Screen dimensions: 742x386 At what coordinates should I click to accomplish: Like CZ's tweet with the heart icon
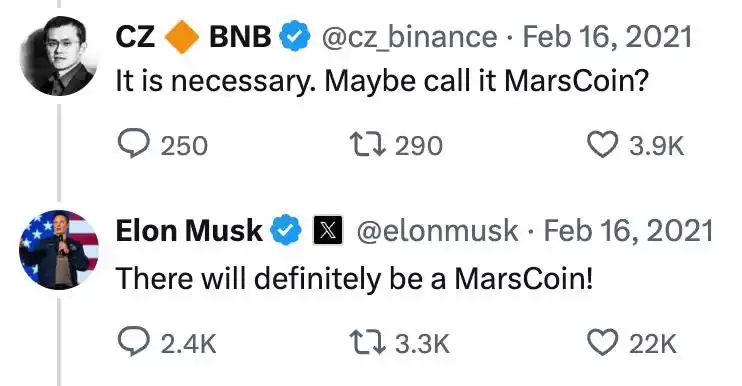(x=602, y=144)
